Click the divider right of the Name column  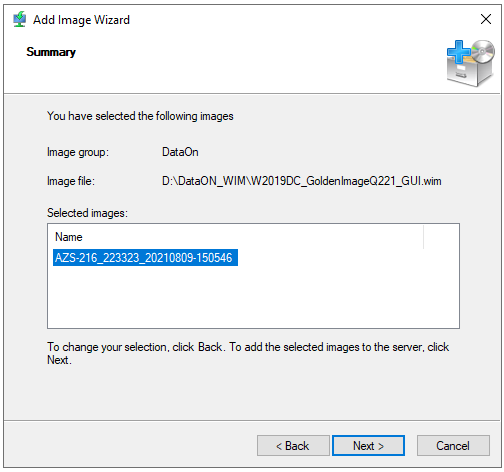423,237
